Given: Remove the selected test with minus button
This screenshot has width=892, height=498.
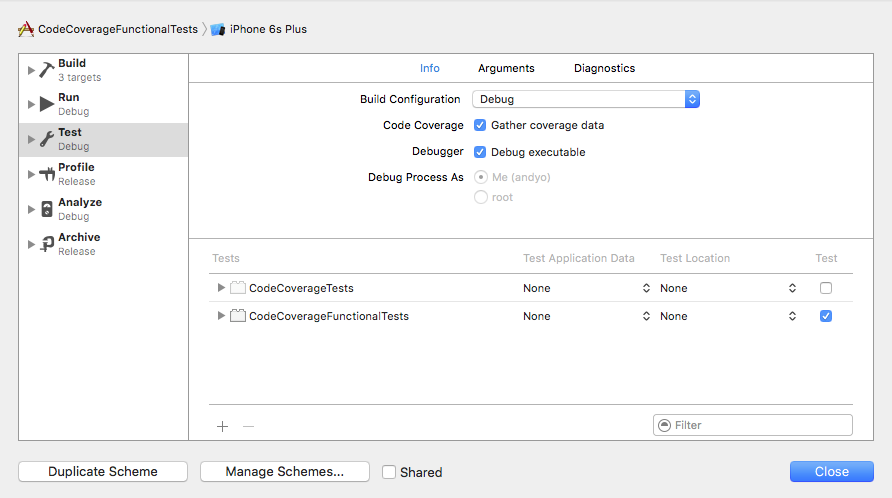Looking at the screenshot, I should point(249,426).
